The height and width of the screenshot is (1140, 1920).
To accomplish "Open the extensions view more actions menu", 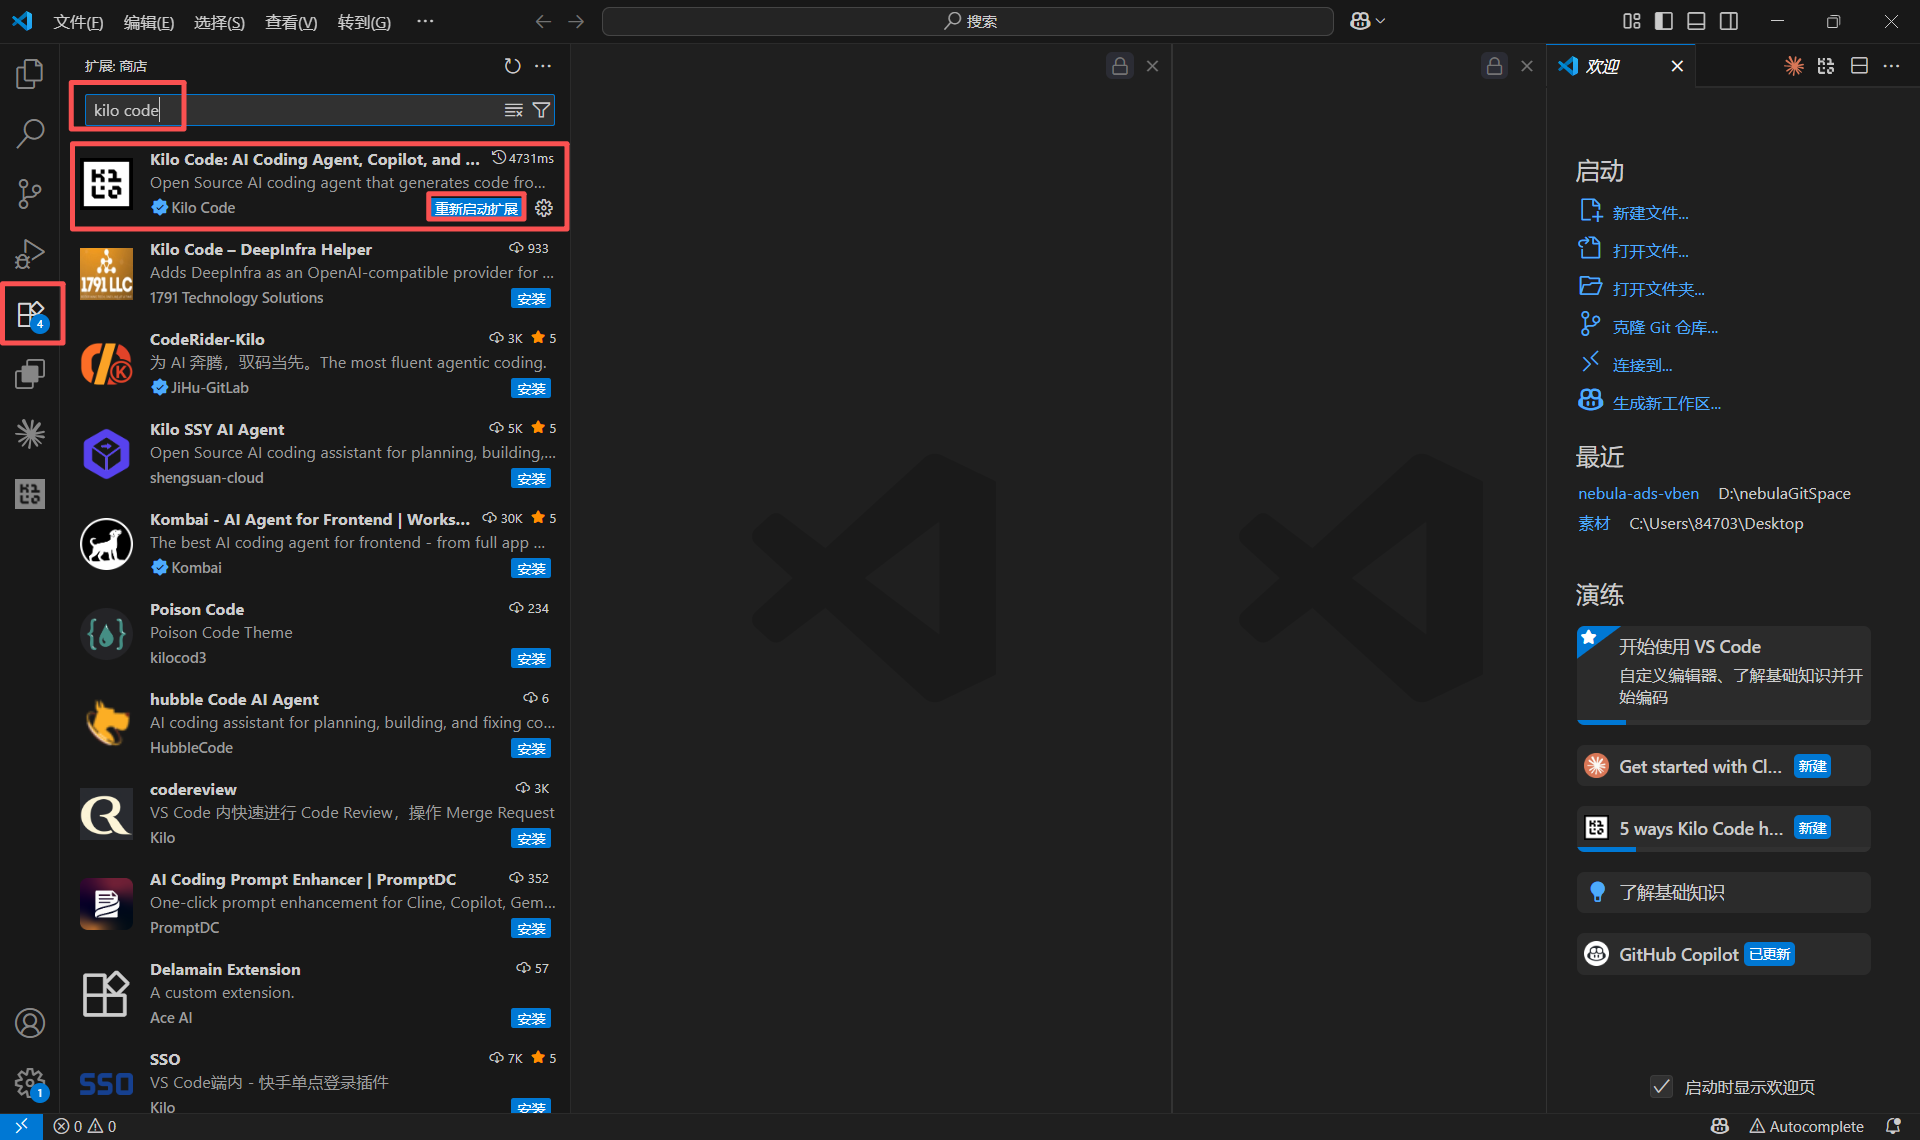I will [543, 65].
